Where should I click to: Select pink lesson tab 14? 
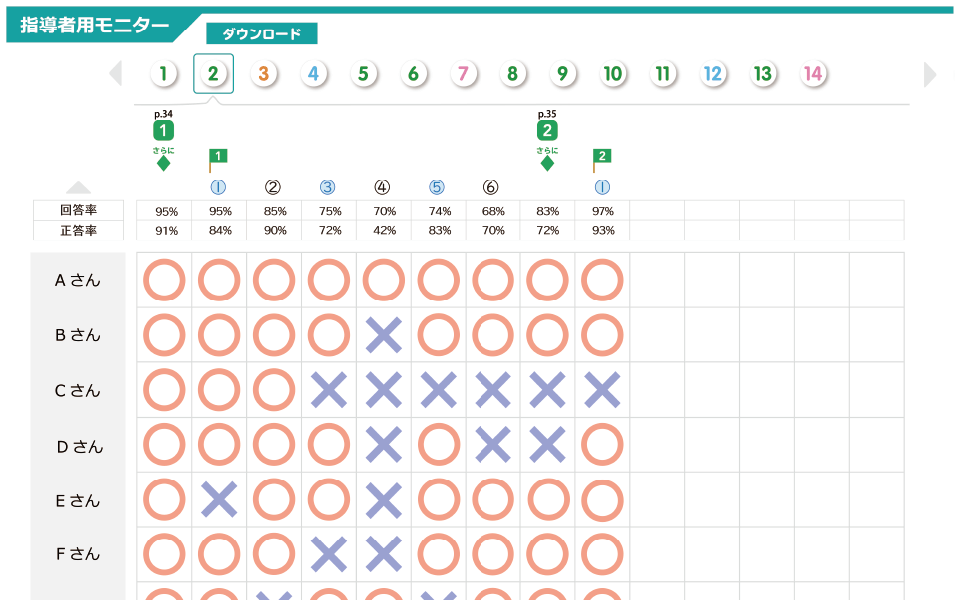tap(813, 73)
